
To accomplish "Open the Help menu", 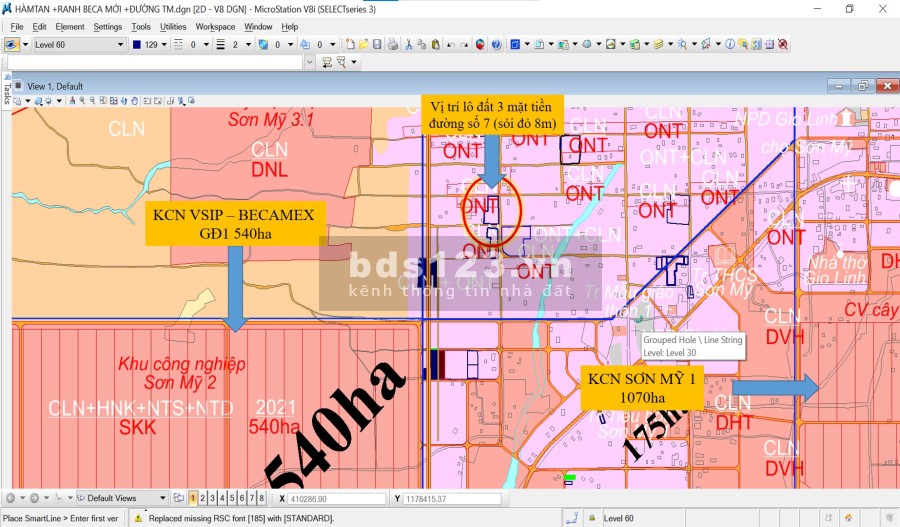I will 289,26.
